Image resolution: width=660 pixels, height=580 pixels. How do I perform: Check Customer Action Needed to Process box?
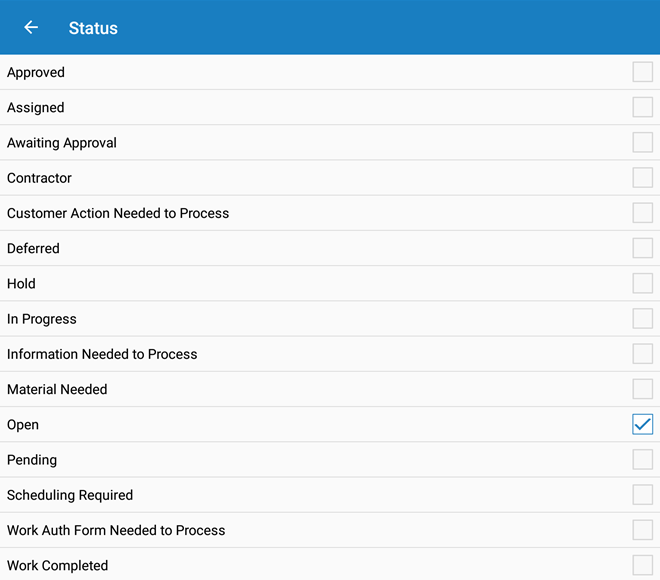pos(642,213)
